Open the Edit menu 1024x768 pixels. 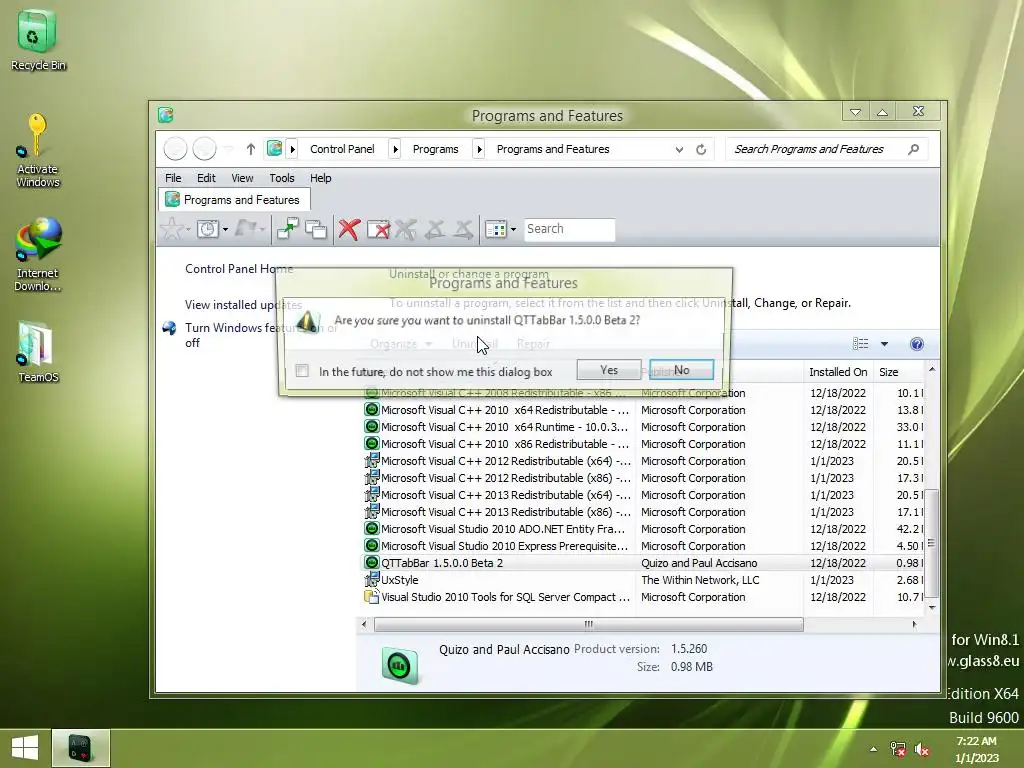[206, 178]
